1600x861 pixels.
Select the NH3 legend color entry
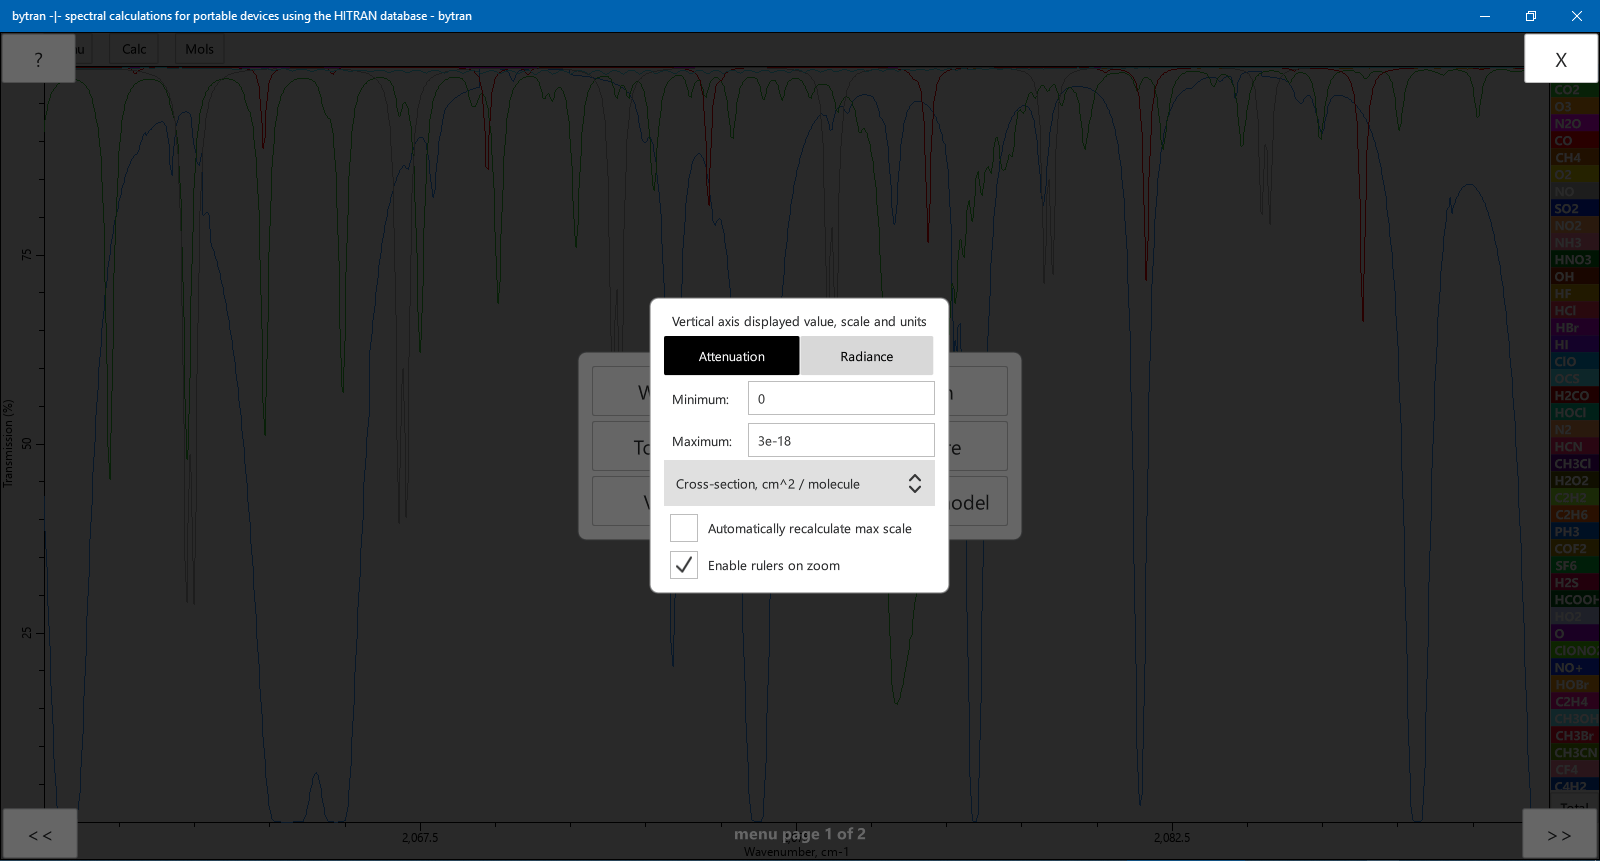coord(1574,243)
